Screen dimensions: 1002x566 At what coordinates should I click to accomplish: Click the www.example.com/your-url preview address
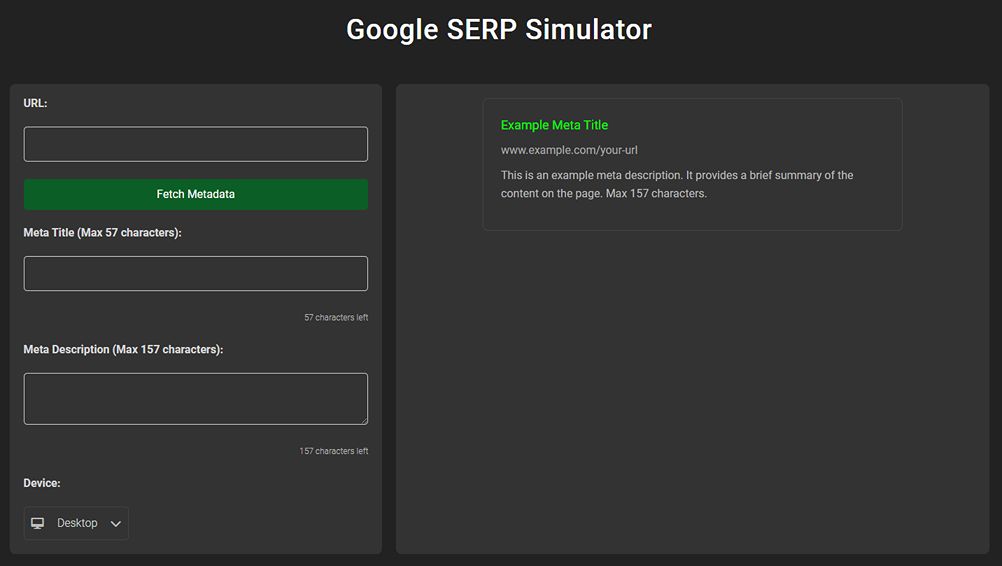(569, 150)
